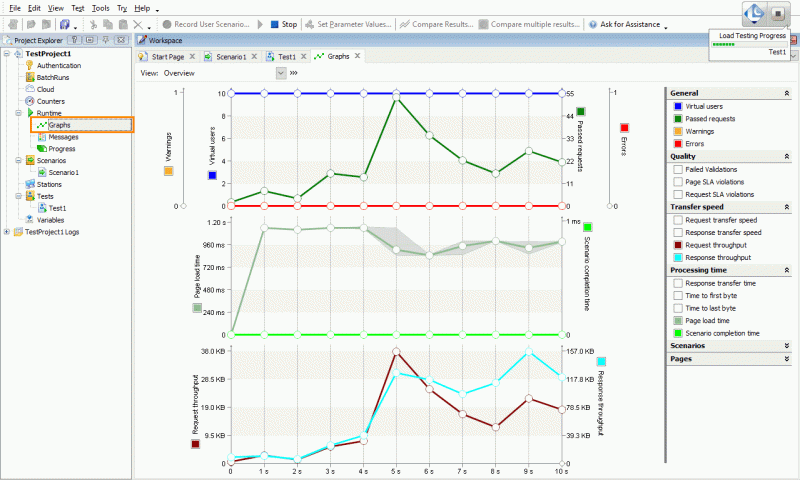
Task: Click the BatchRuns node icon
Action: (30, 77)
